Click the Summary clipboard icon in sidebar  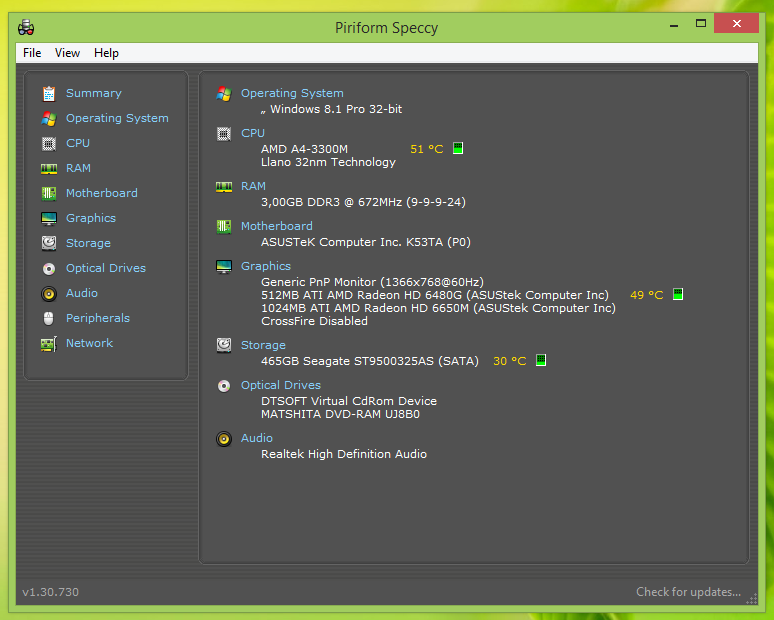pos(49,93)
